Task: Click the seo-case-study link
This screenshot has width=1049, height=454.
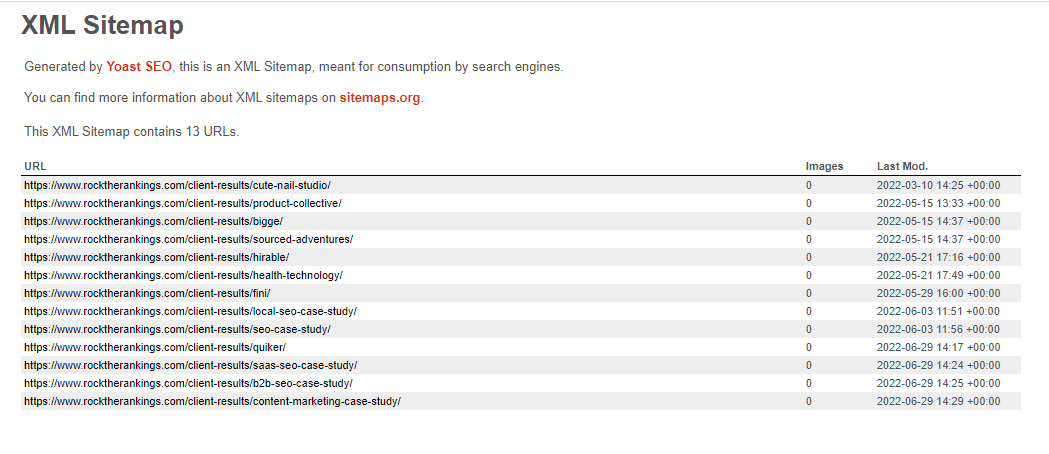Action: coord(177,329)
